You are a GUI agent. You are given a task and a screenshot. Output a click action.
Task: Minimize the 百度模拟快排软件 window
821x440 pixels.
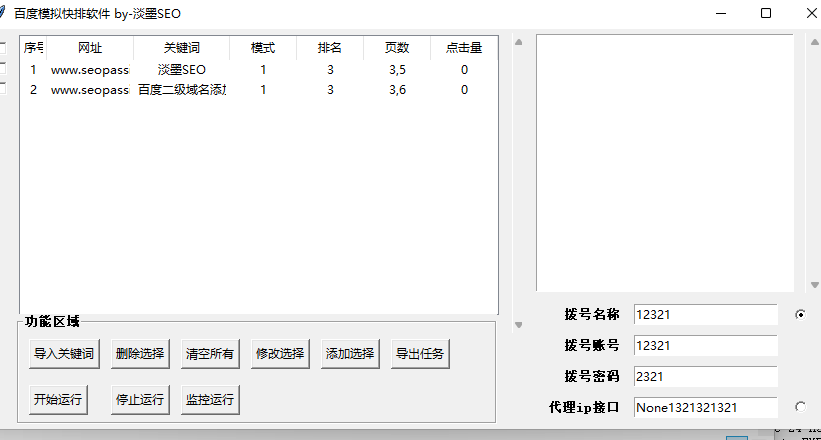click(x=720, y=14)
